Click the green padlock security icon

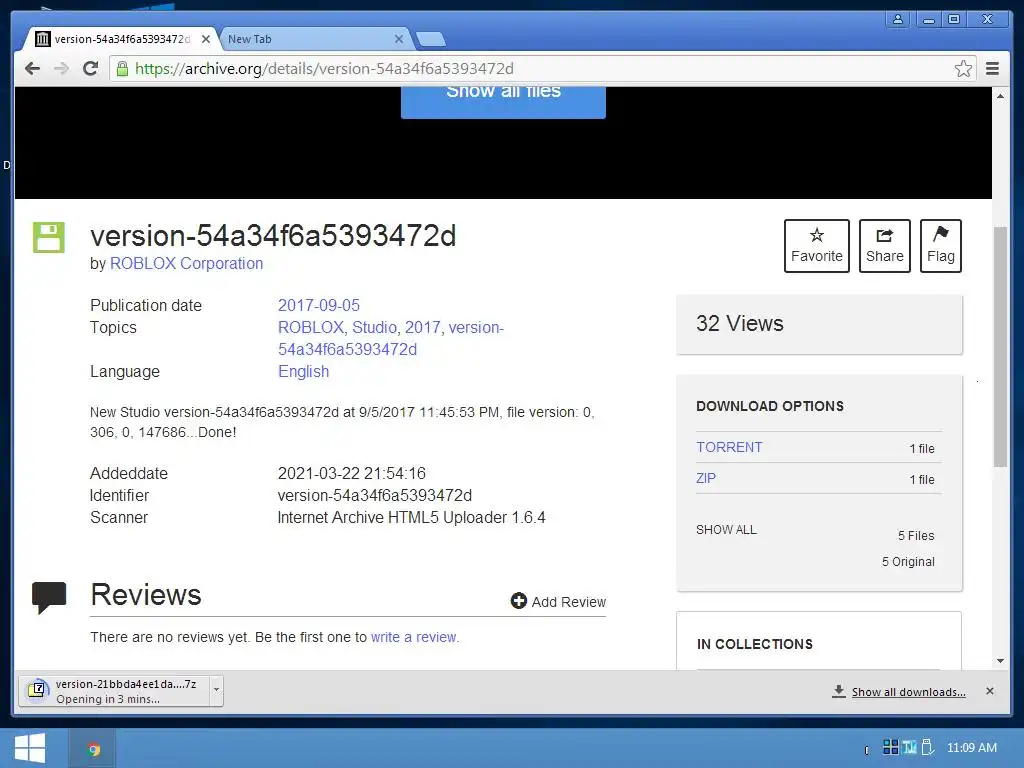pyautogui.click(x=122, y=69)
